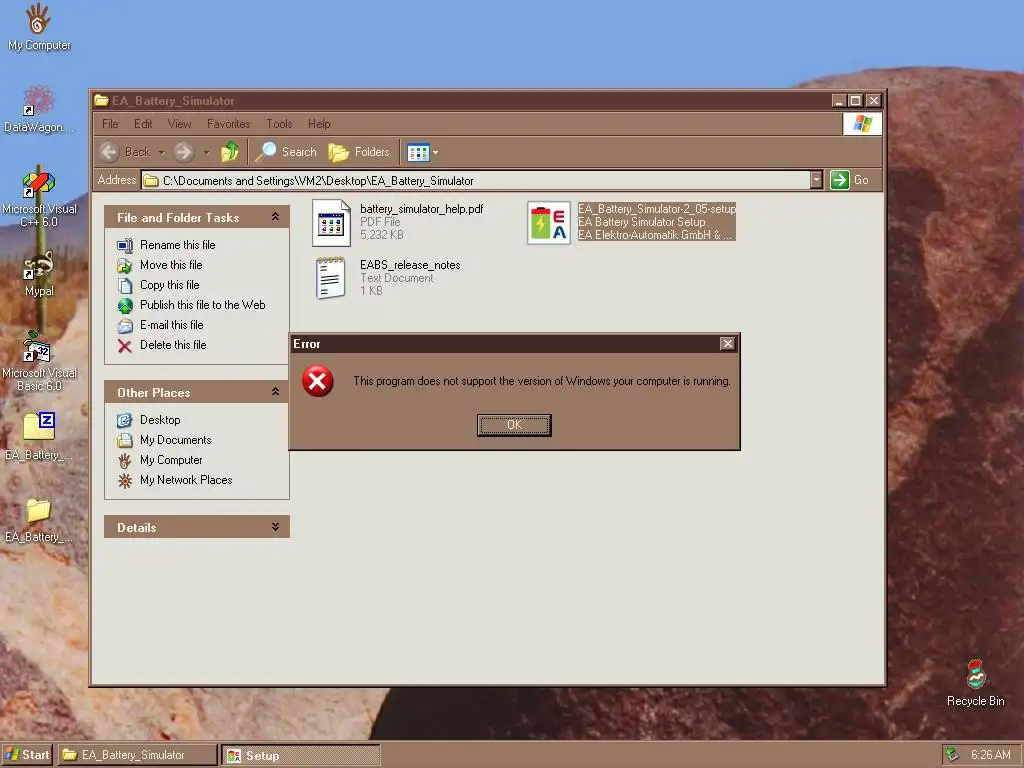Select the EA_Battery_Simulator-2_05-setup installer icon
Image resolution: width=1024 pixels, height=768 pixels.
(x=549, y=223)
